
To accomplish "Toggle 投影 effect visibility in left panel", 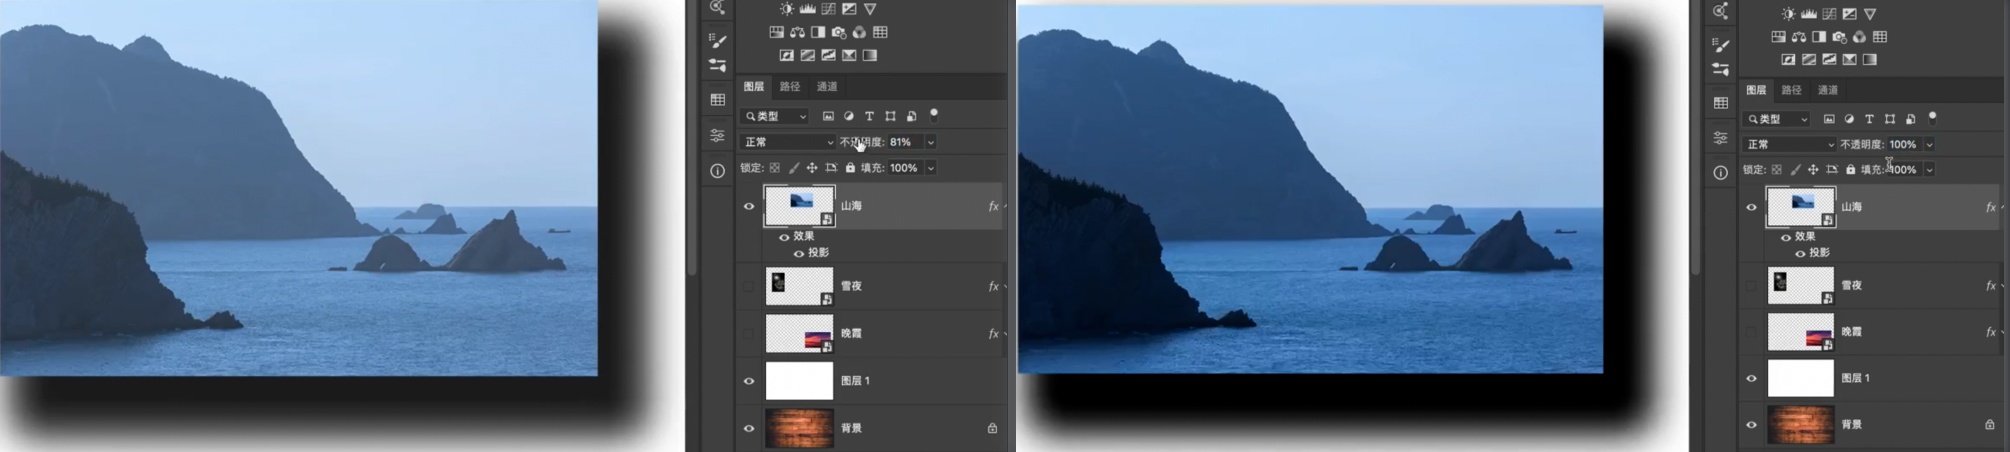I will [x=799, y=253].
